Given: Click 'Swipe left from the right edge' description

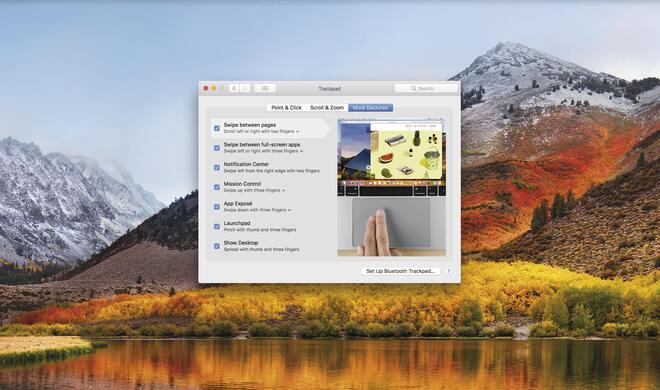Looking at the screenshot, I should pos(271,171).
